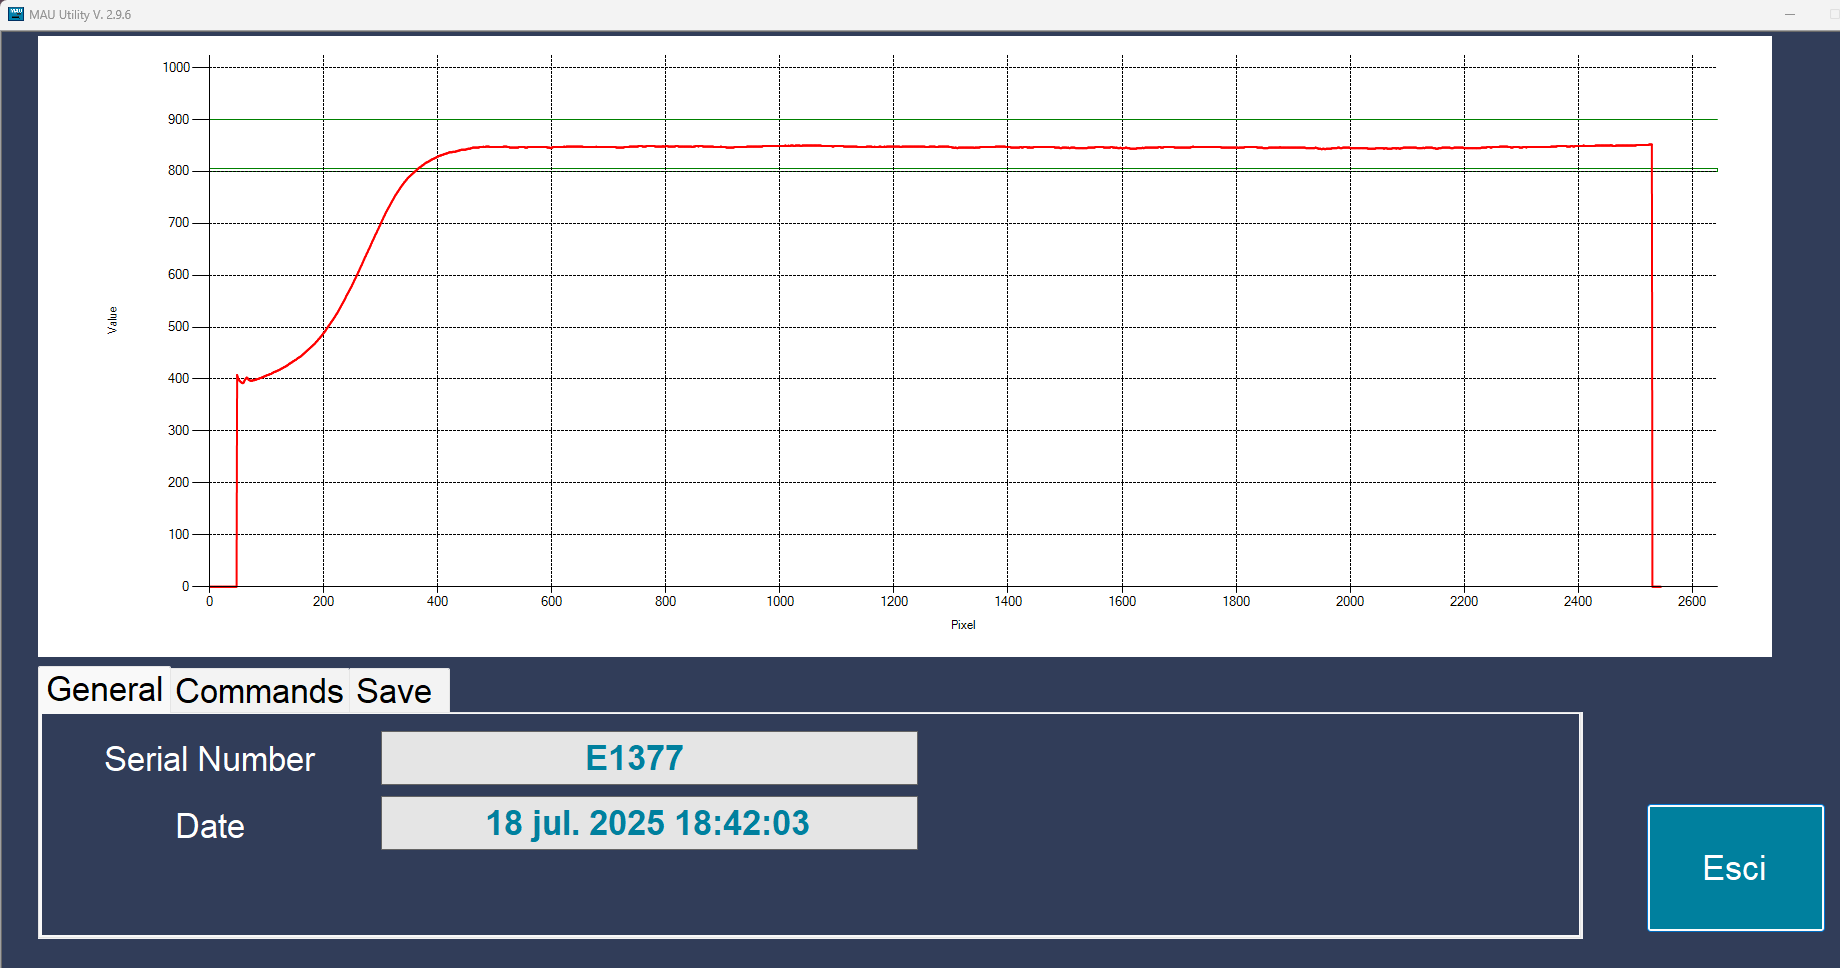Click the 2600 label on x-axis
Screen dimensions: 1840x968
point(1692,601)
